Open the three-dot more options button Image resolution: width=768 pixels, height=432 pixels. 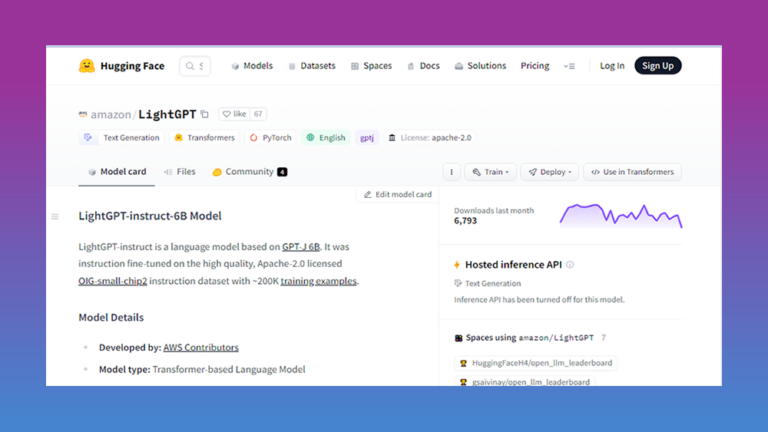[452, 172]
